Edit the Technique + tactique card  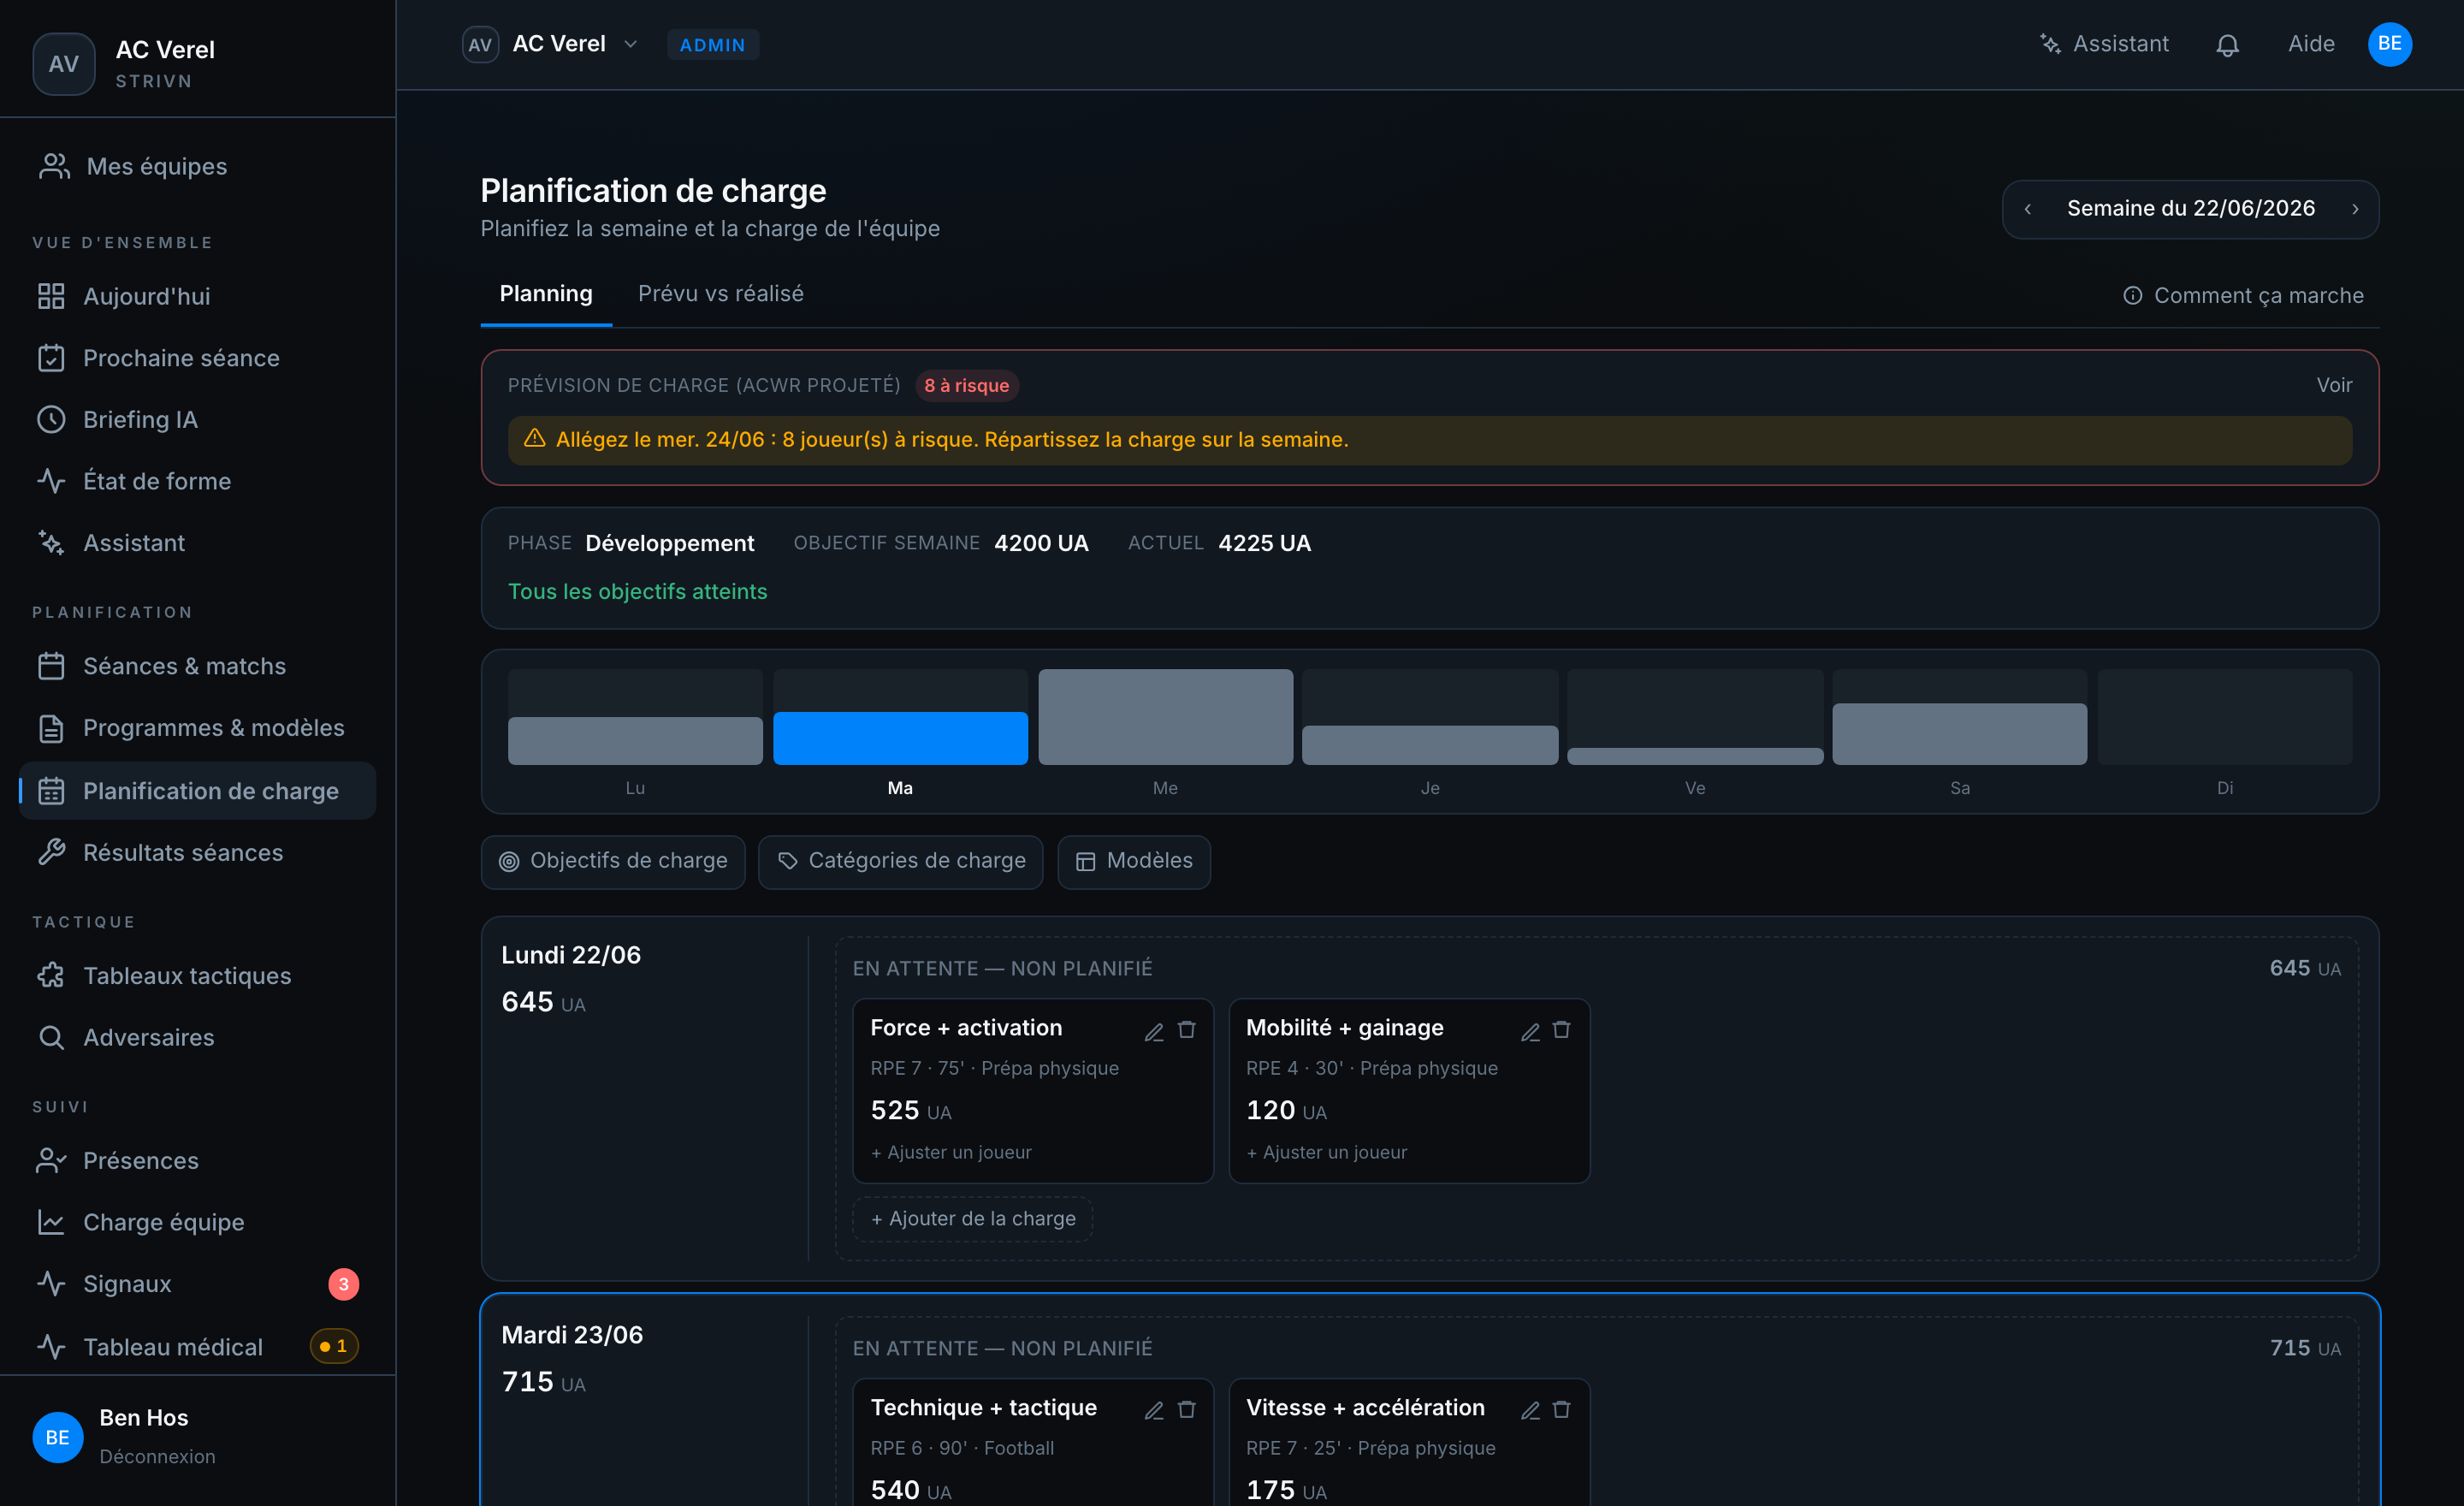click(x=1154, y=1410)
